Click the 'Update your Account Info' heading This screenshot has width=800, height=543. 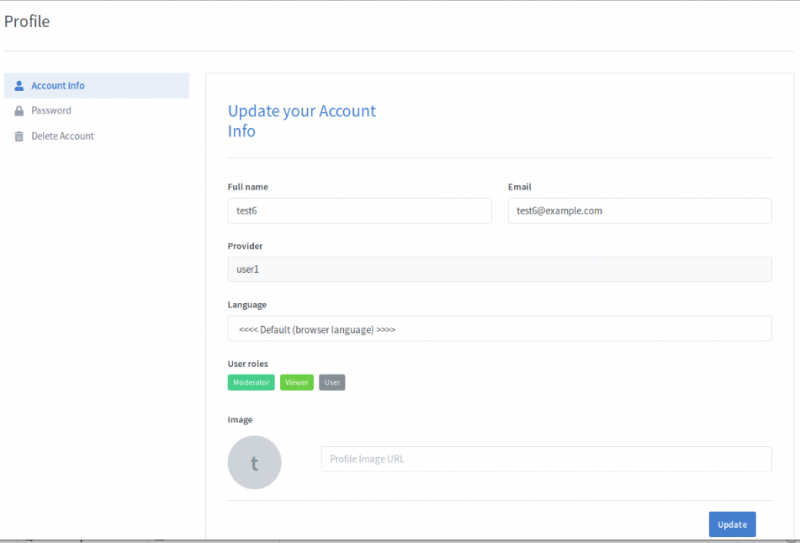click(x=301, y=121)
